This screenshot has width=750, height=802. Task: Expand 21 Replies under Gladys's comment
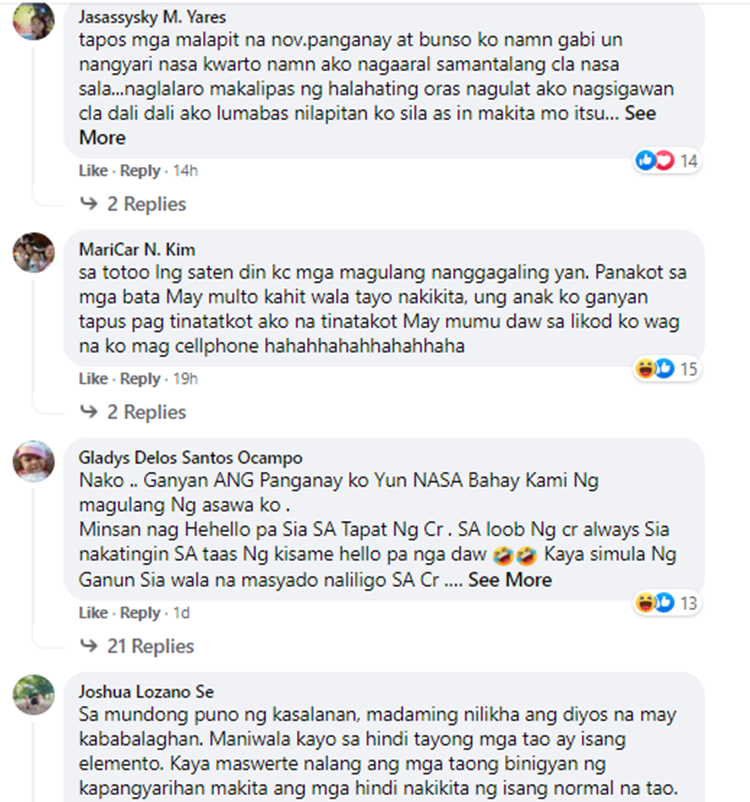click(x=137, y=646)
